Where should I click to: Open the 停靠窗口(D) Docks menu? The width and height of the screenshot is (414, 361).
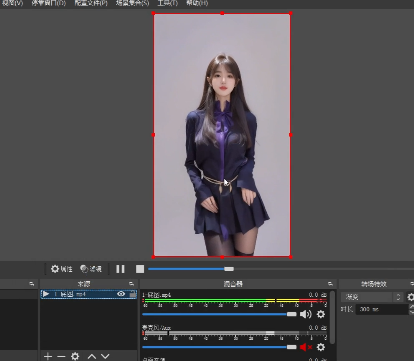coord(49,3)
